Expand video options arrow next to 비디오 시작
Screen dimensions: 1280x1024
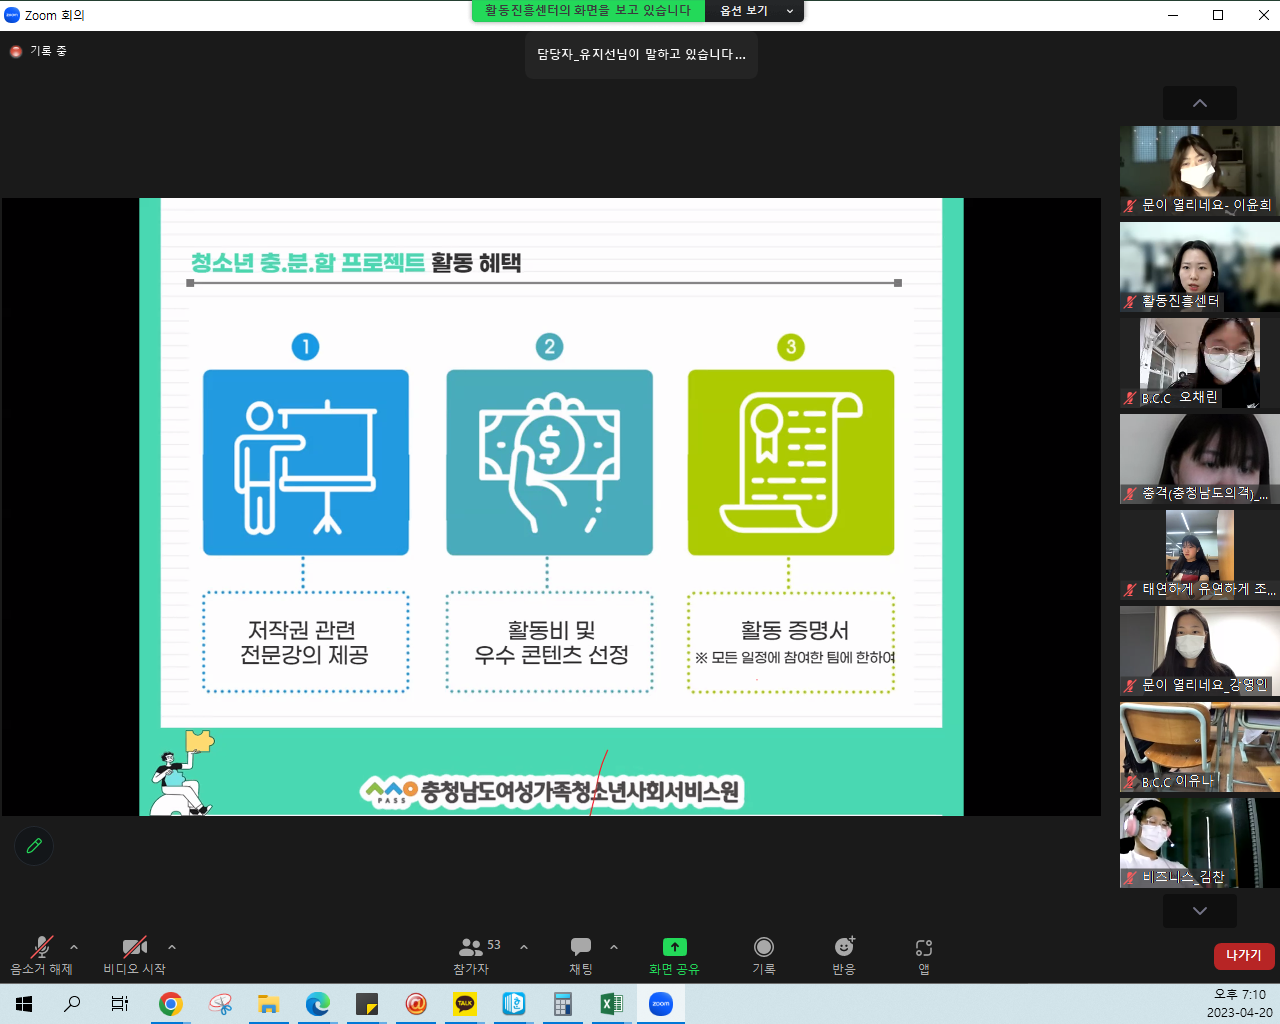(x=172, y=947)
